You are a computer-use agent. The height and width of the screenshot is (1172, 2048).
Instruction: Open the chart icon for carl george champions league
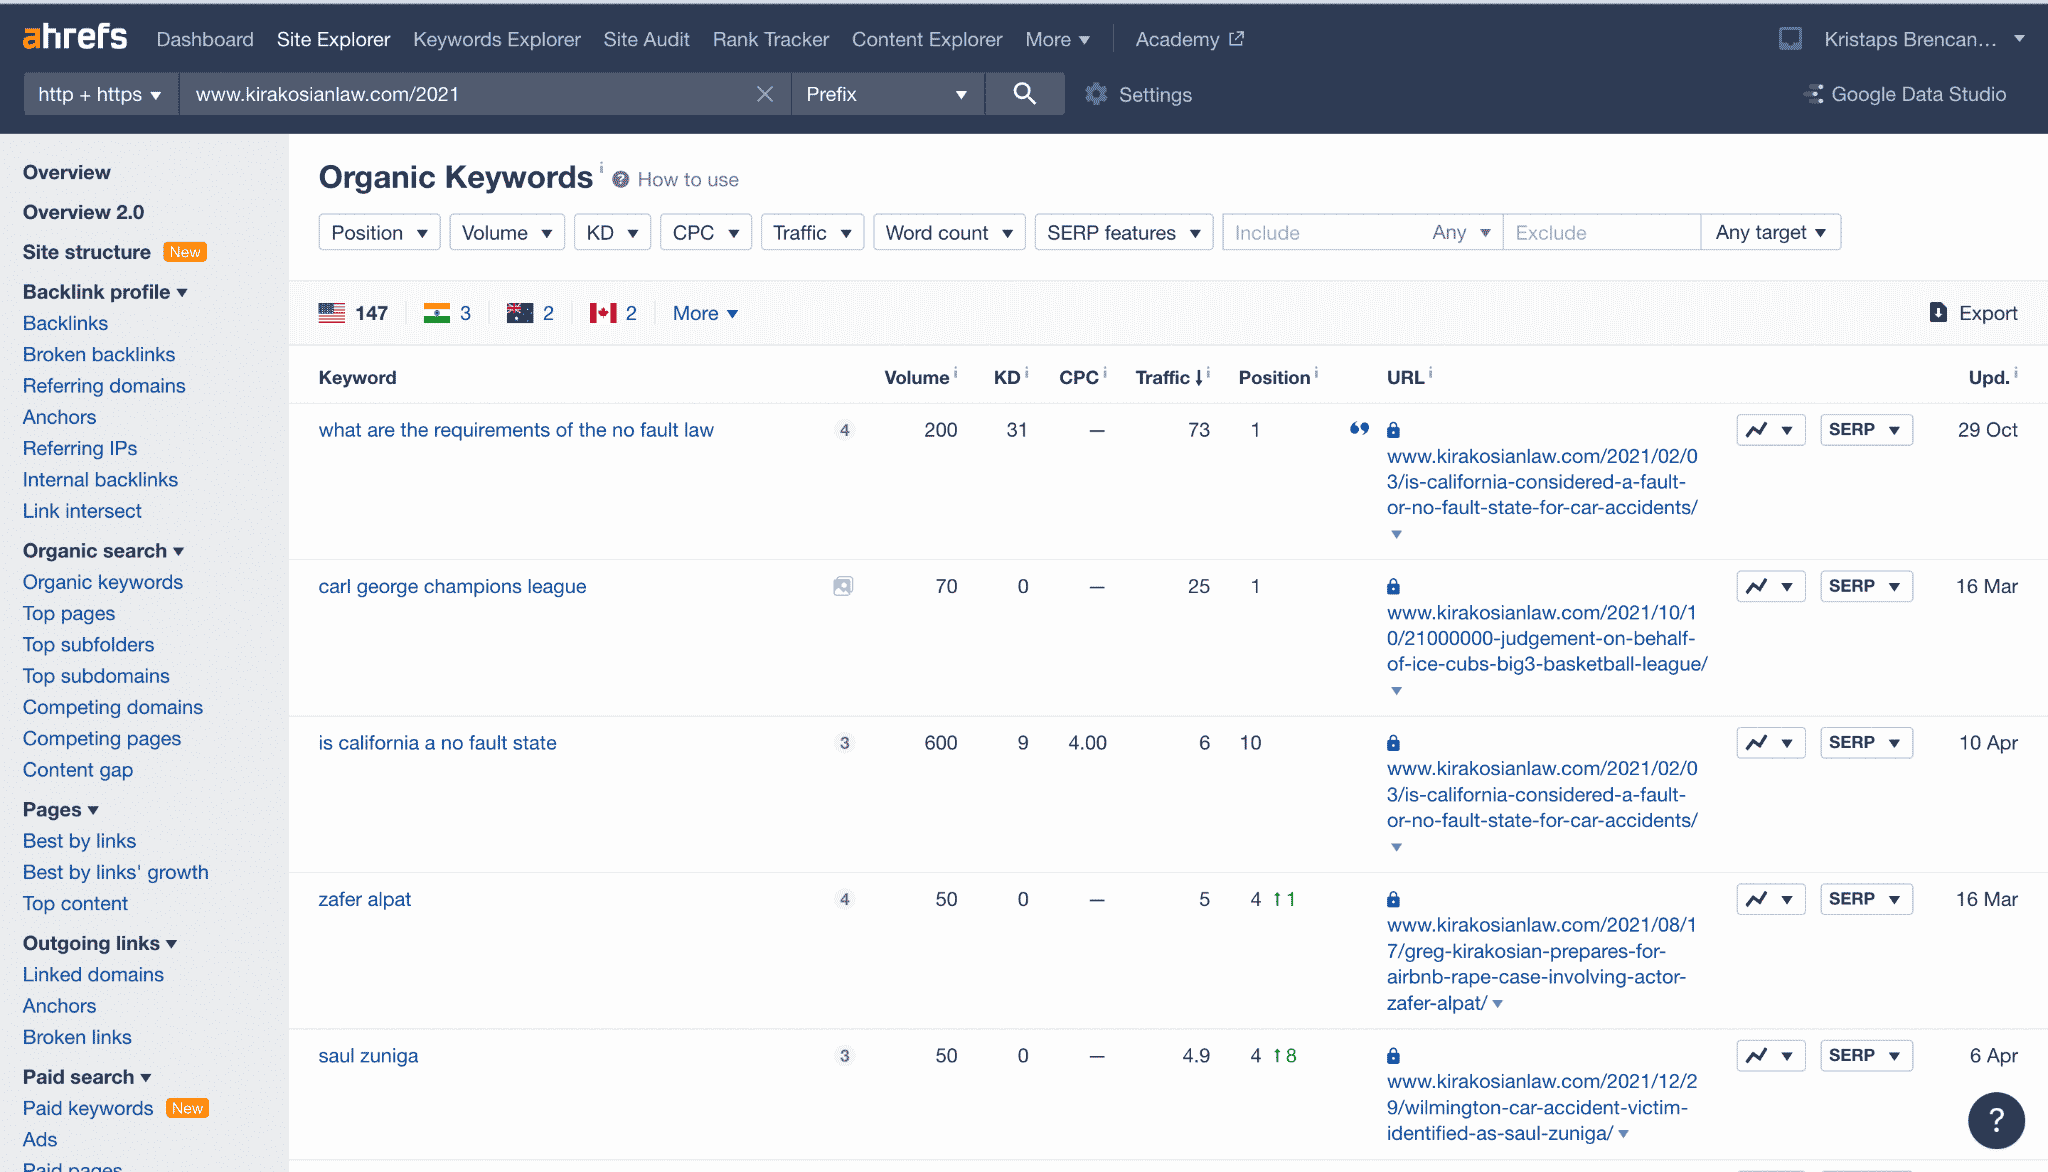click(x=1770, y=586)
